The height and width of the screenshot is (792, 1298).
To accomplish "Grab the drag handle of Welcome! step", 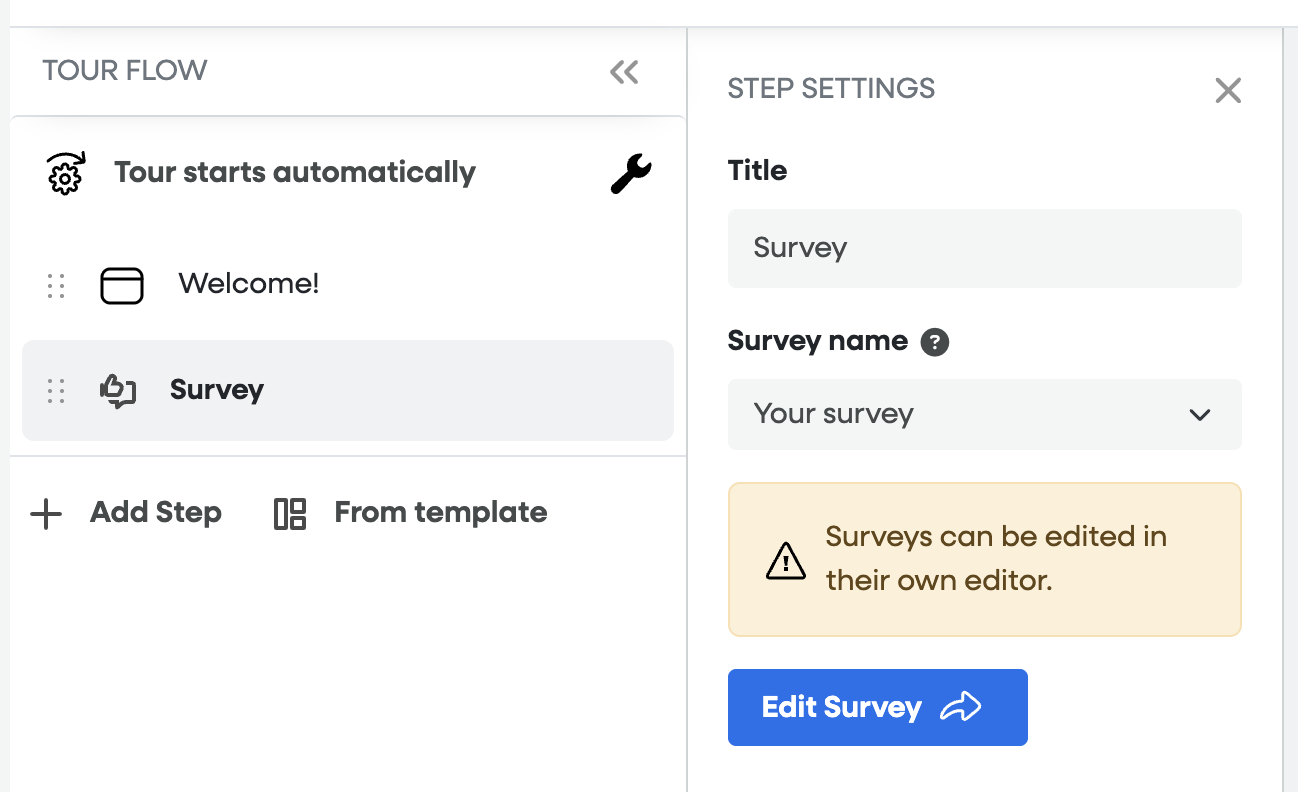I will click(x=56, y=286).
